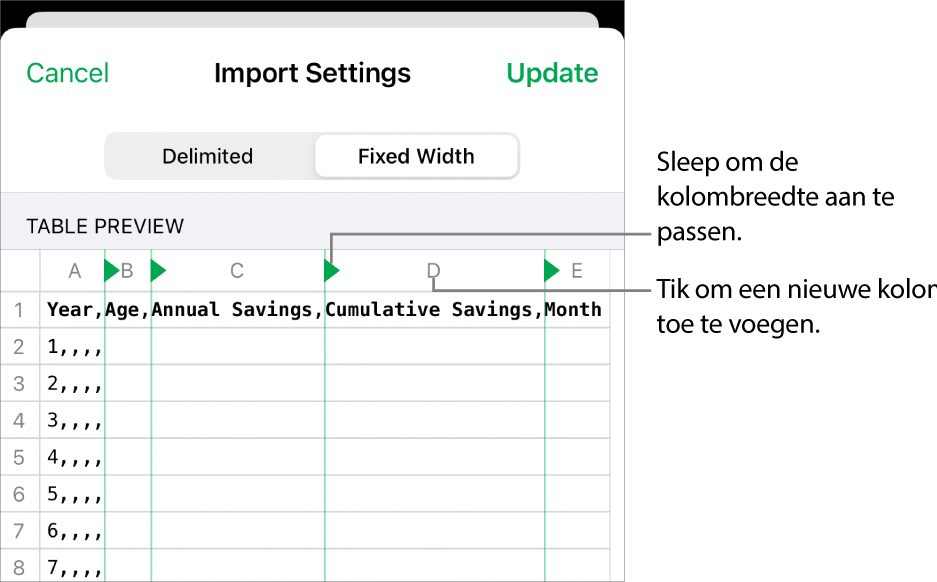This screenshot has height=582, width=937.
Task: Click the cell containing "Annual Savings,"
Action: coord(237,310)
